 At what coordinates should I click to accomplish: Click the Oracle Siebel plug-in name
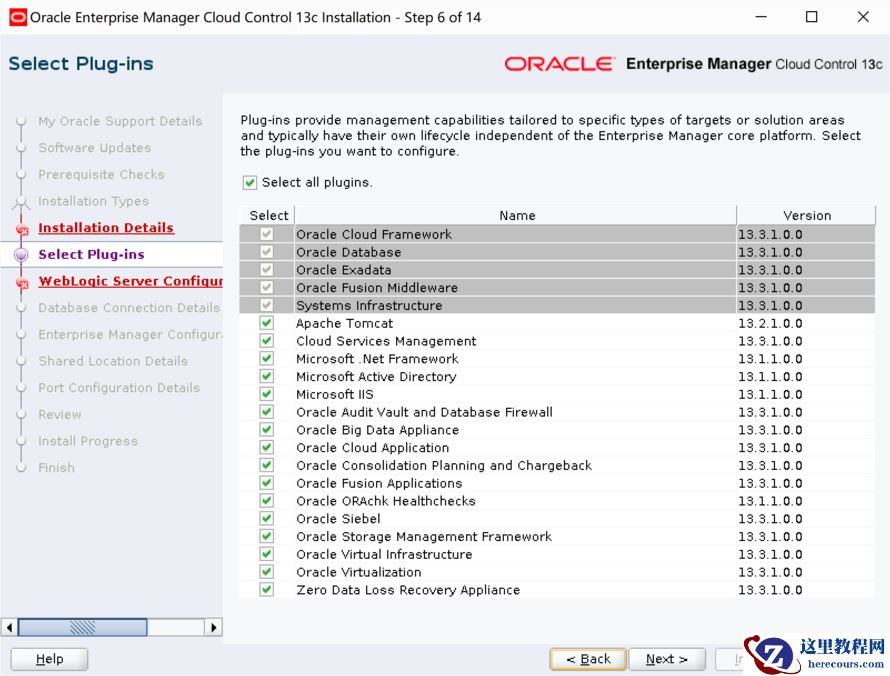[338, 518]
